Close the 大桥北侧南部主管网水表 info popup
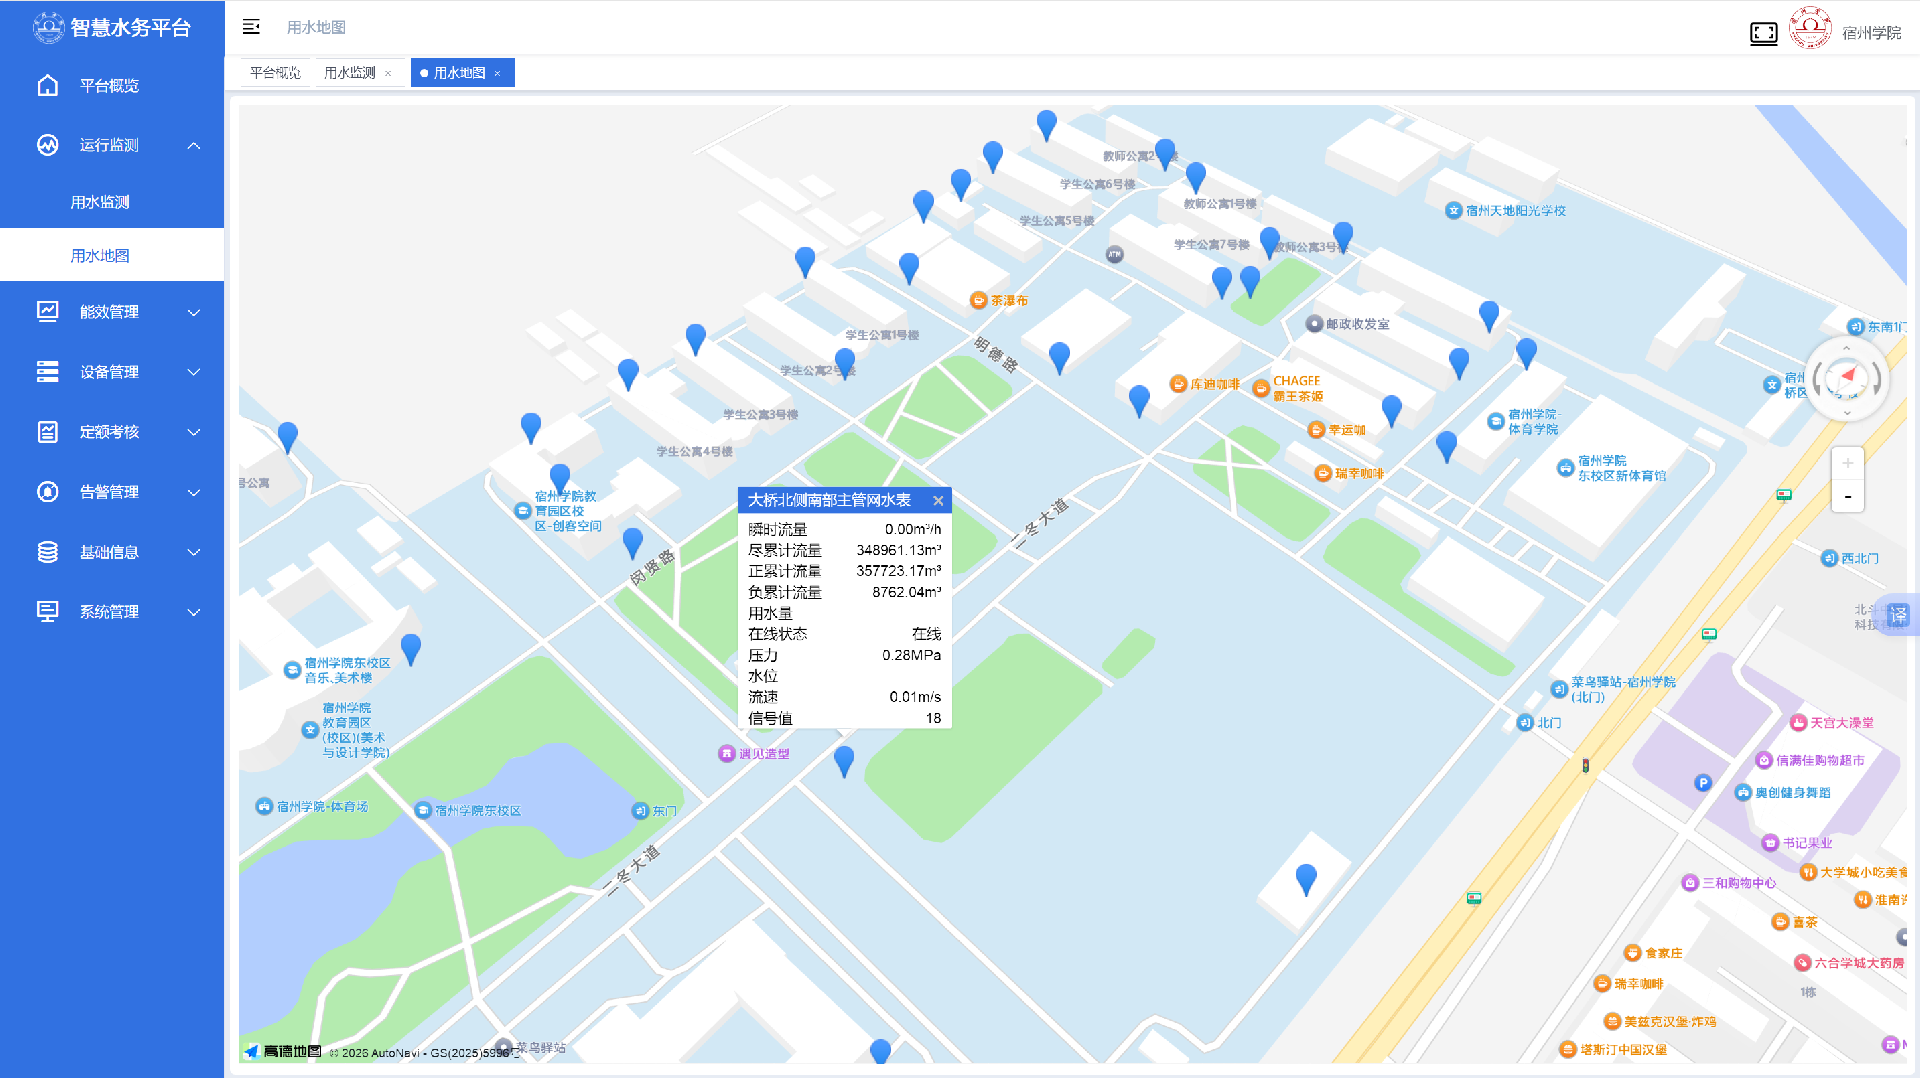The width and height of the screenshot is (1920, 1078). (938, 501)
